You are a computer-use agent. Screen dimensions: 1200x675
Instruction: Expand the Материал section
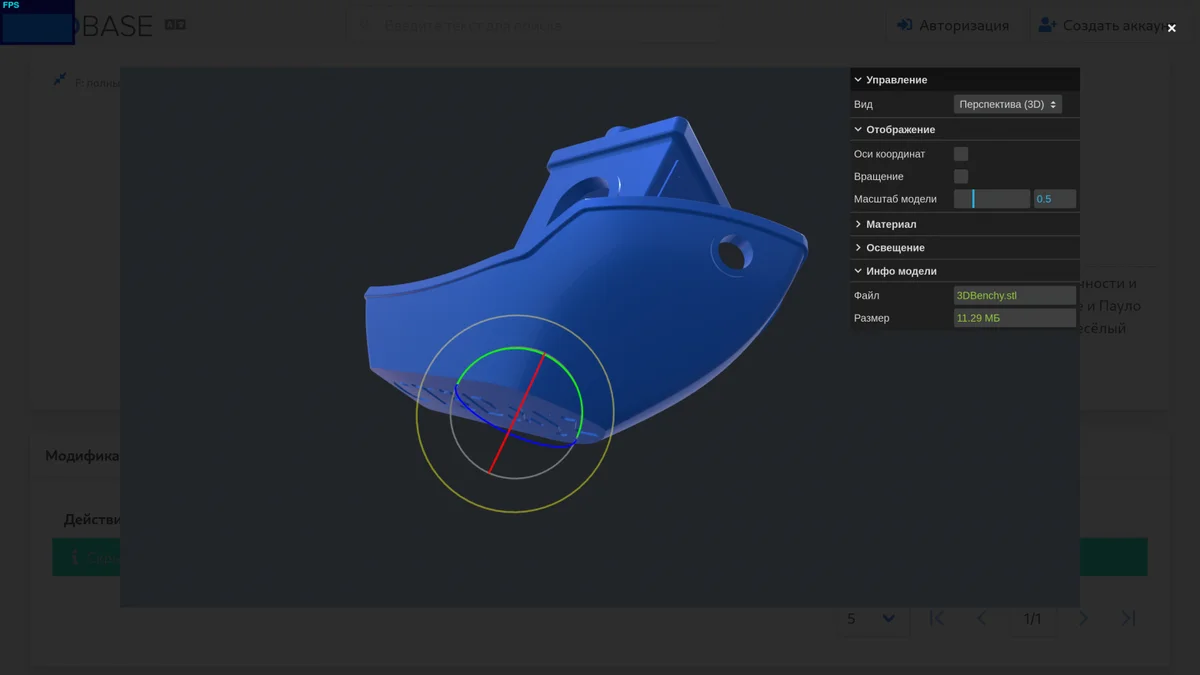[965, 225]
